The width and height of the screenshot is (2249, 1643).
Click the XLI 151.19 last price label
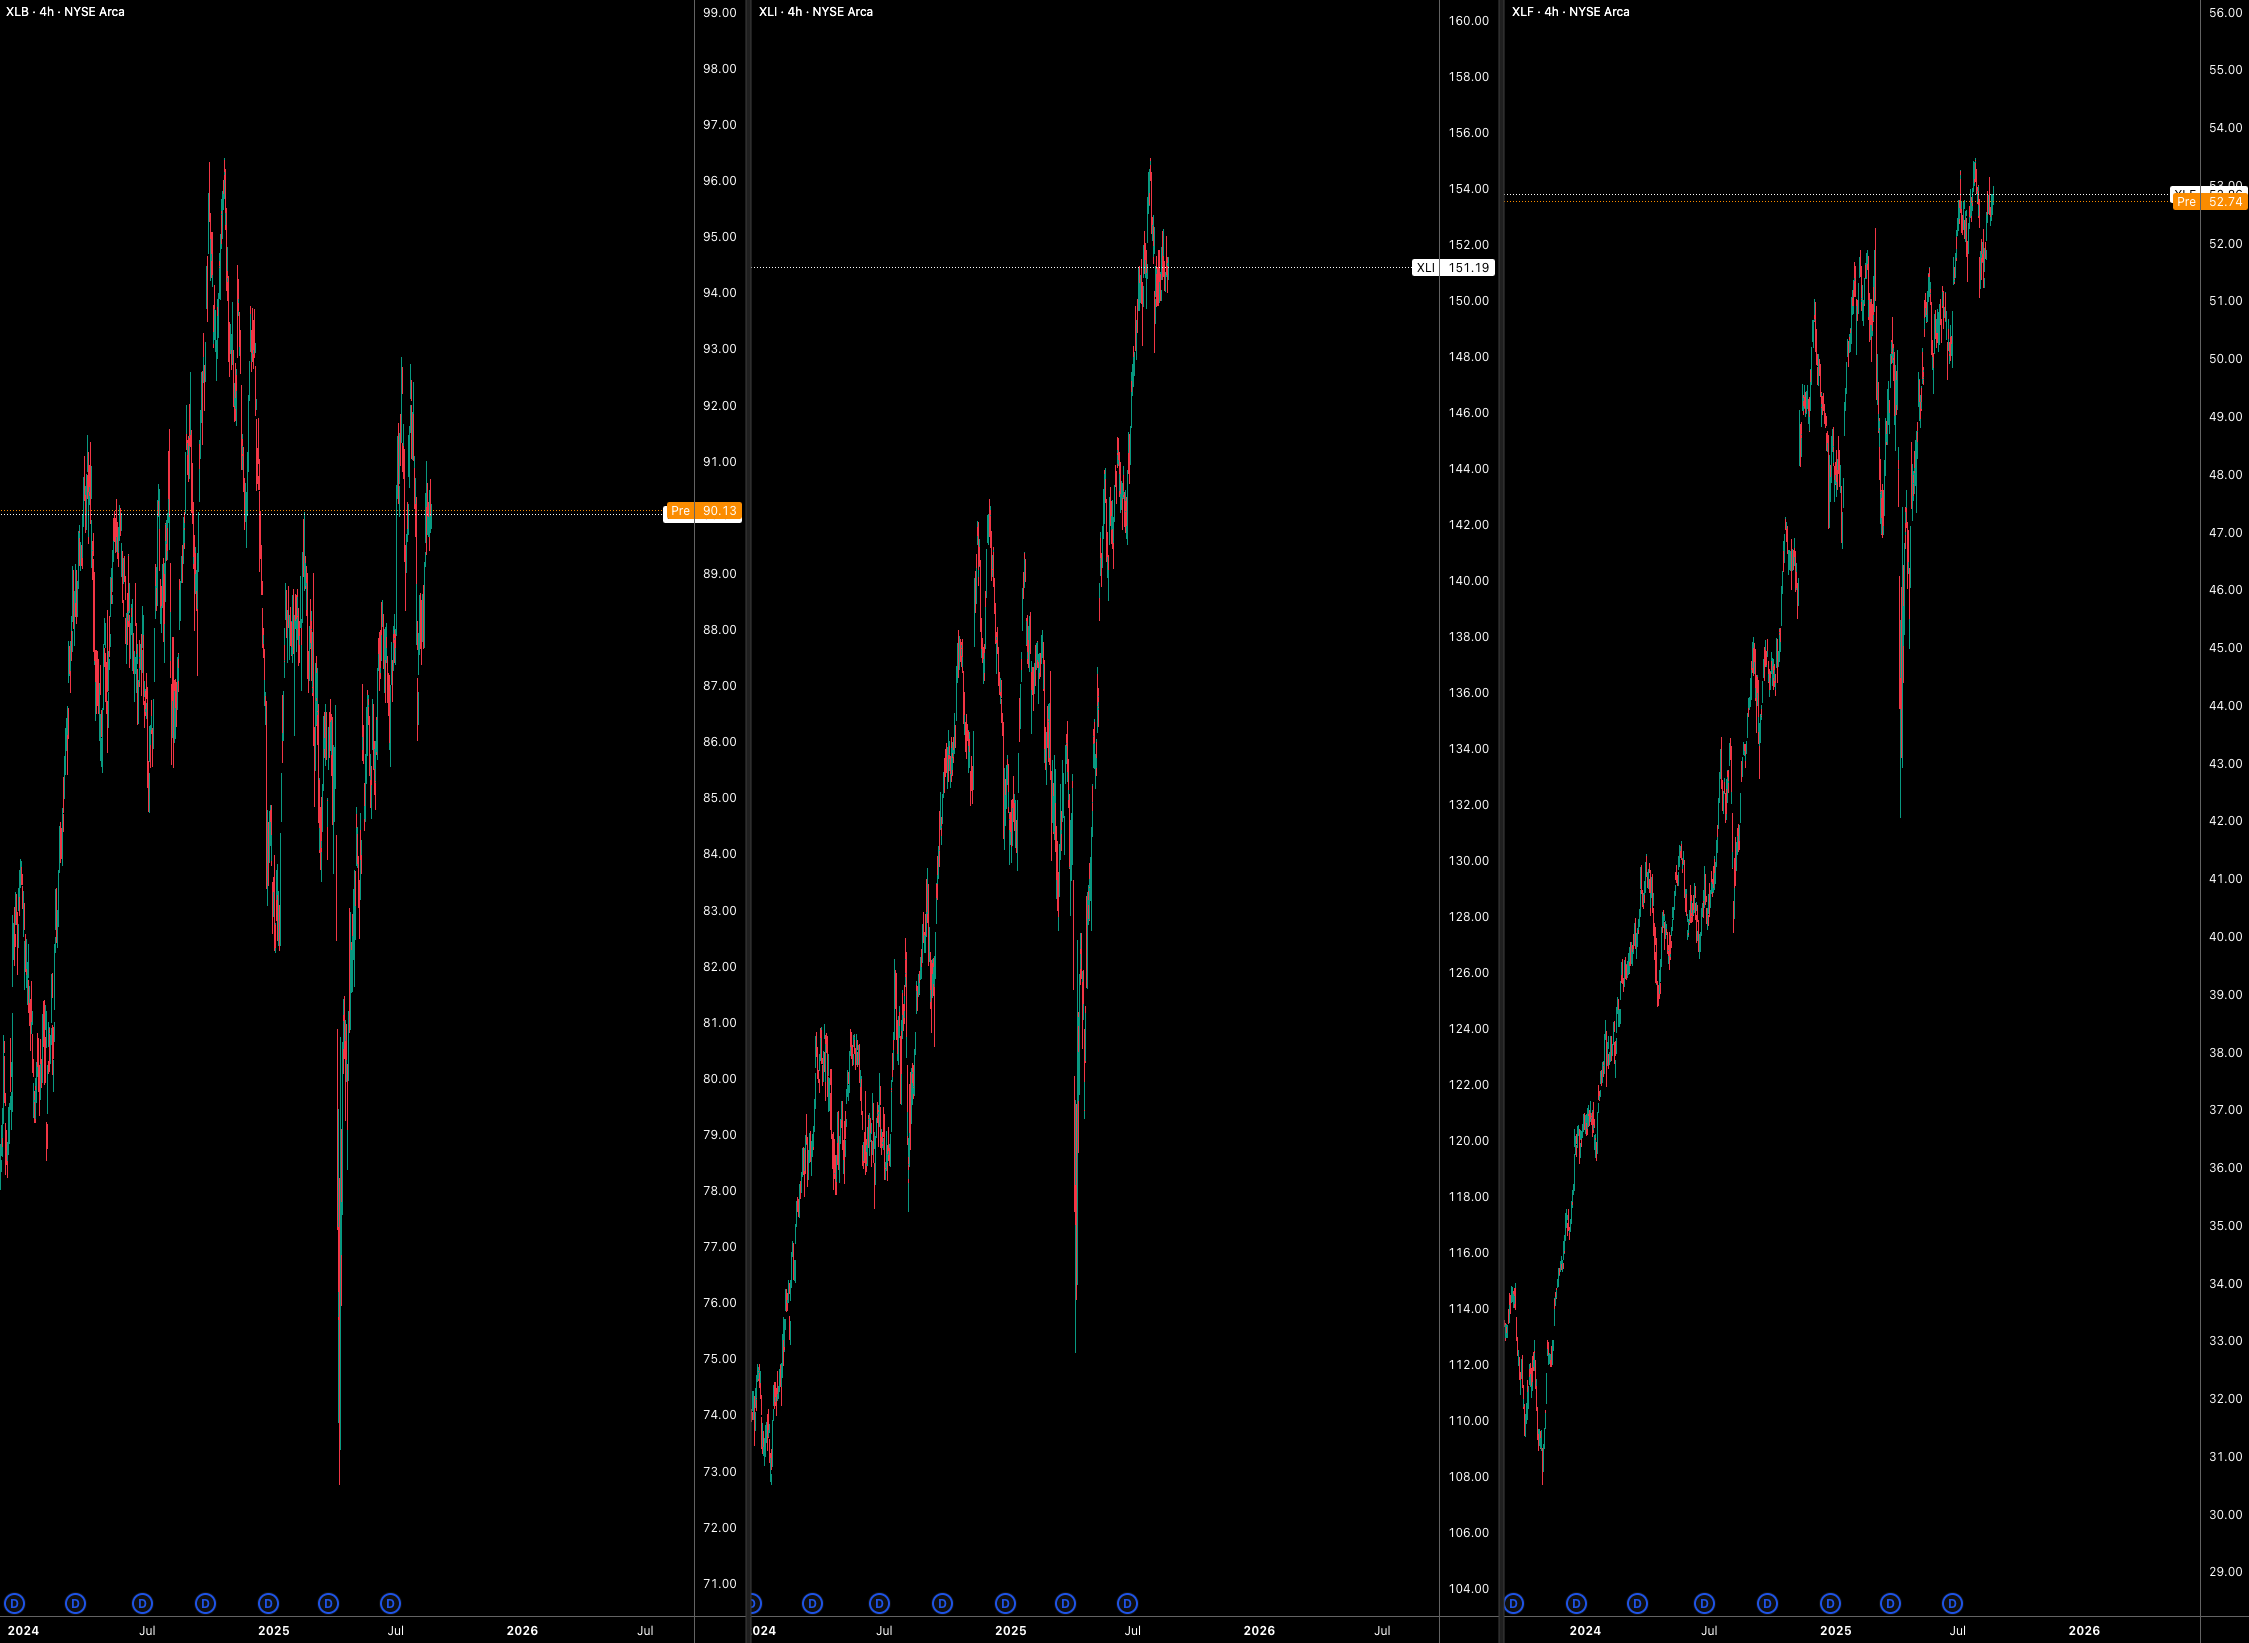(1454, 267)
